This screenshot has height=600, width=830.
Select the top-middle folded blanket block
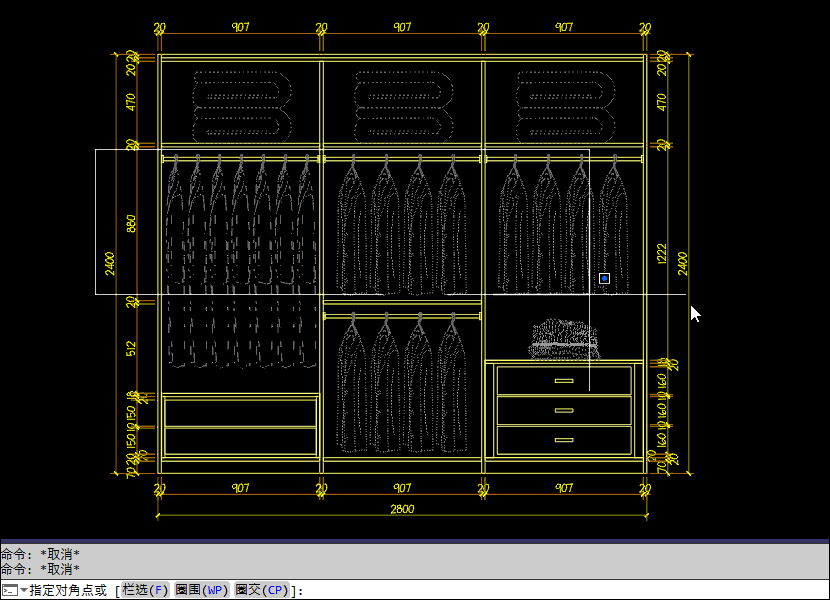(402, 105)
